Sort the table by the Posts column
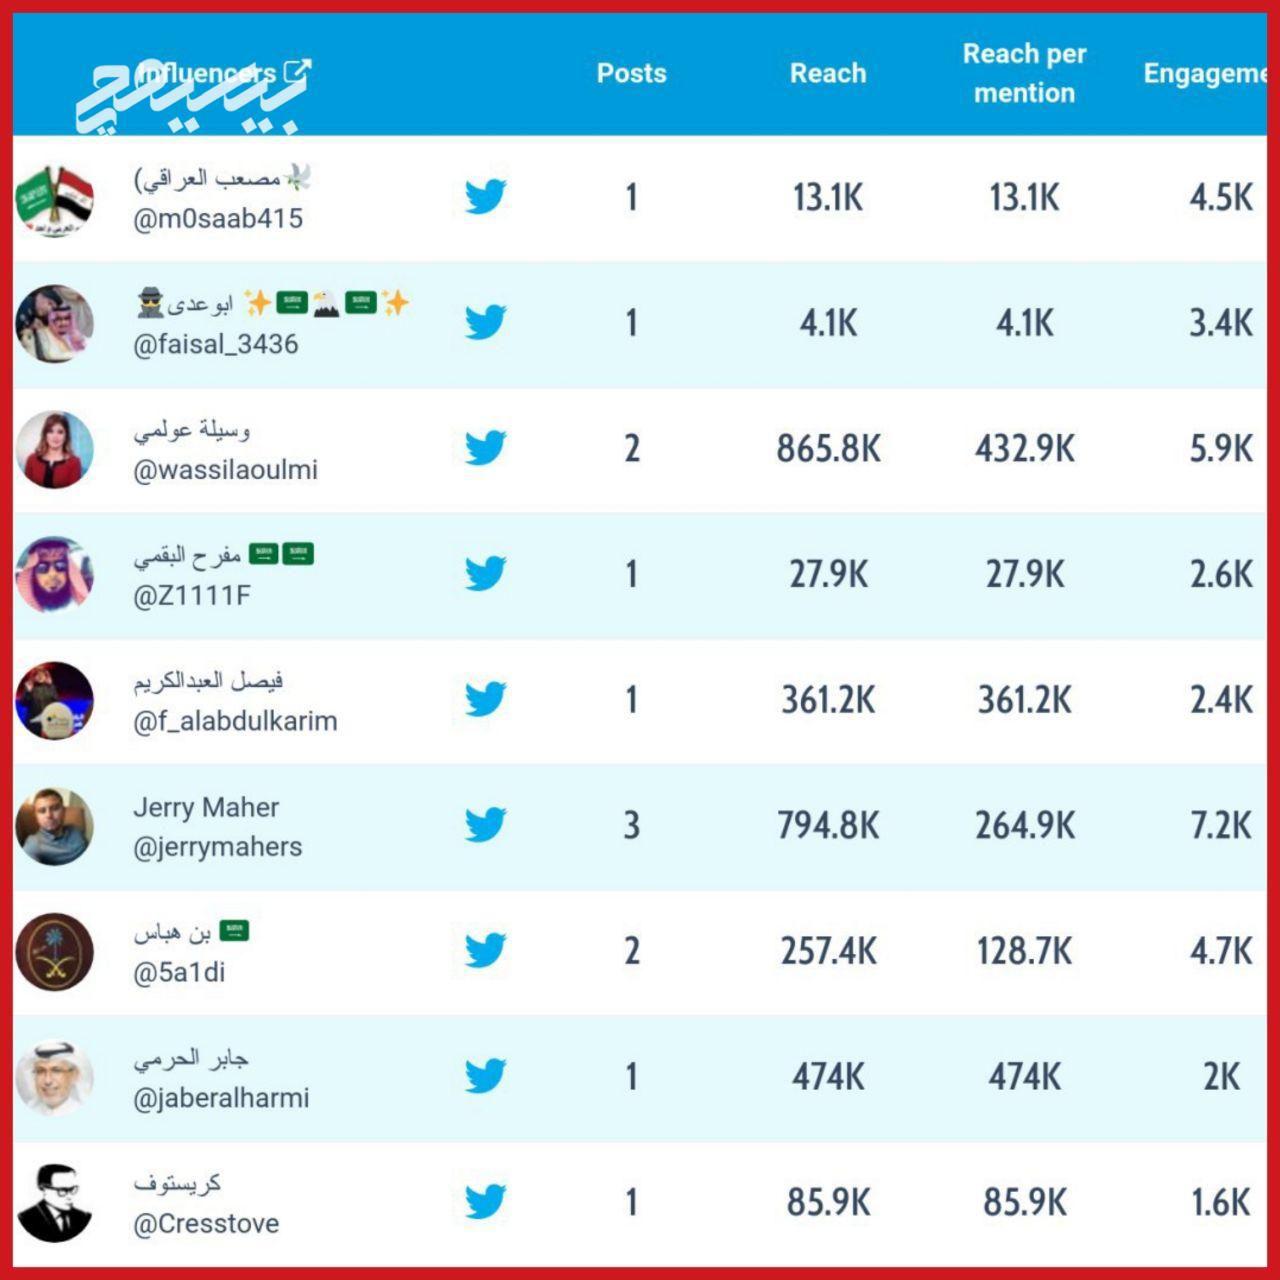1280x1280 pixels. [631, 73]
